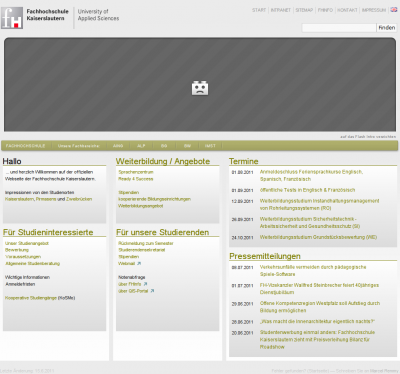The width and height of the screenshot is (400, 374).
Task: Select the BG department tab
Action: click(164, 146)
